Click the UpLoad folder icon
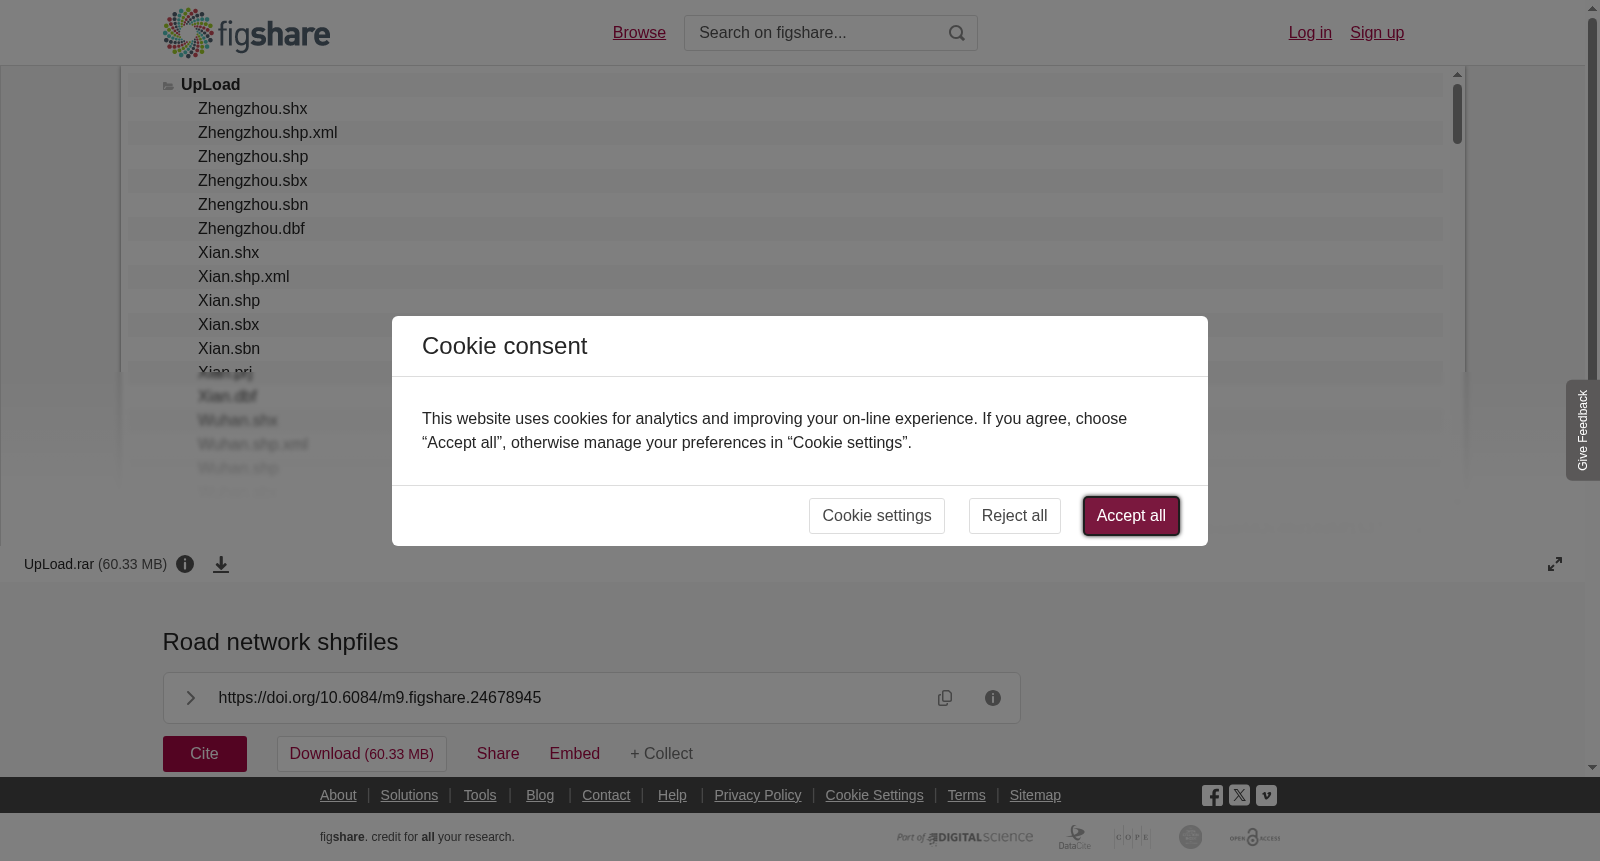The height and width of the screenshot is (861, 1600). [168, 86]
